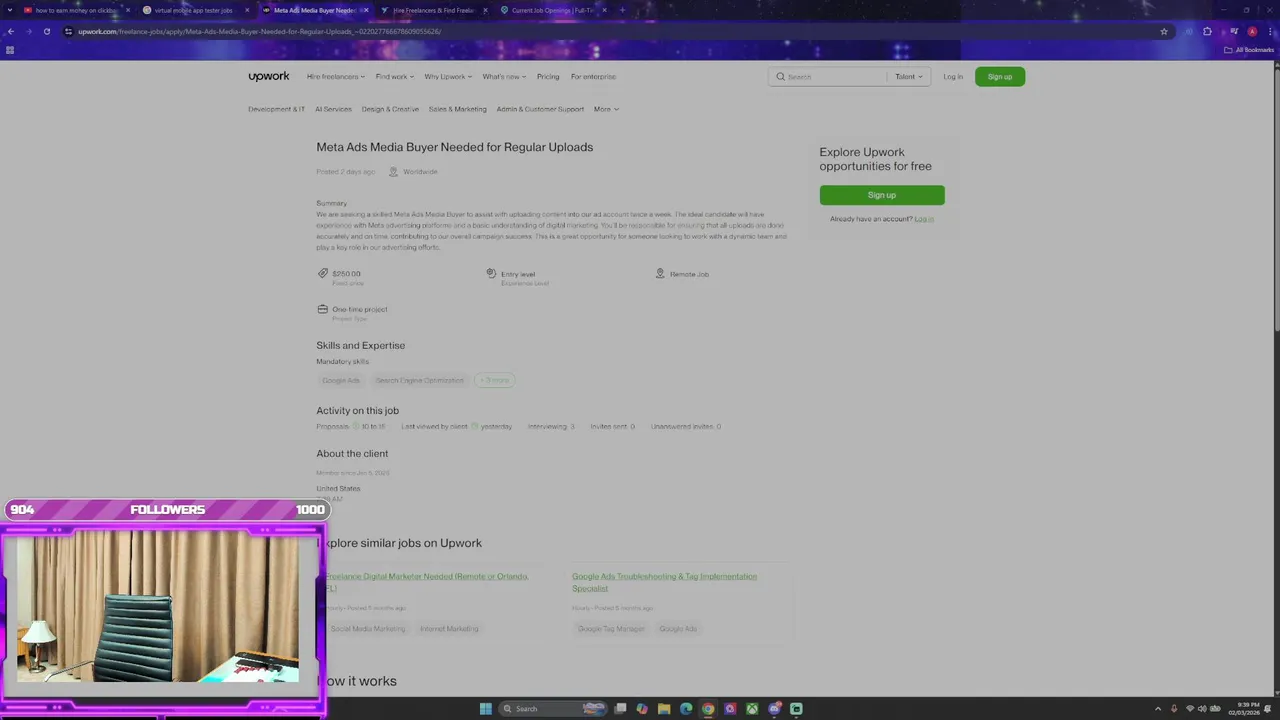Open the AI Services category
This screenshot has width=1280, height=720.
coord(333,109)
